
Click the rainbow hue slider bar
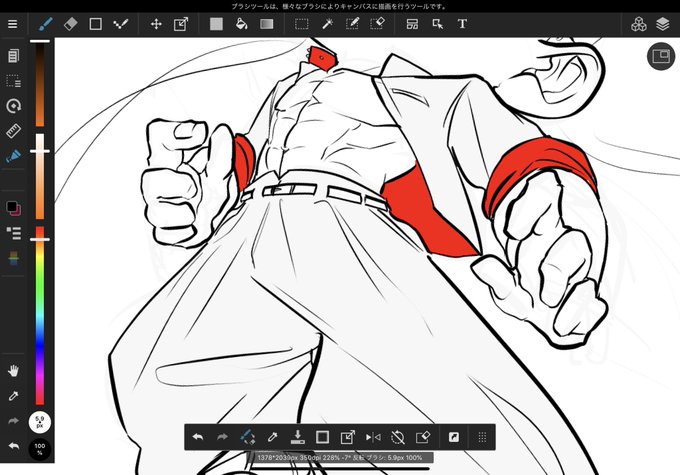[x=39, y=316]
